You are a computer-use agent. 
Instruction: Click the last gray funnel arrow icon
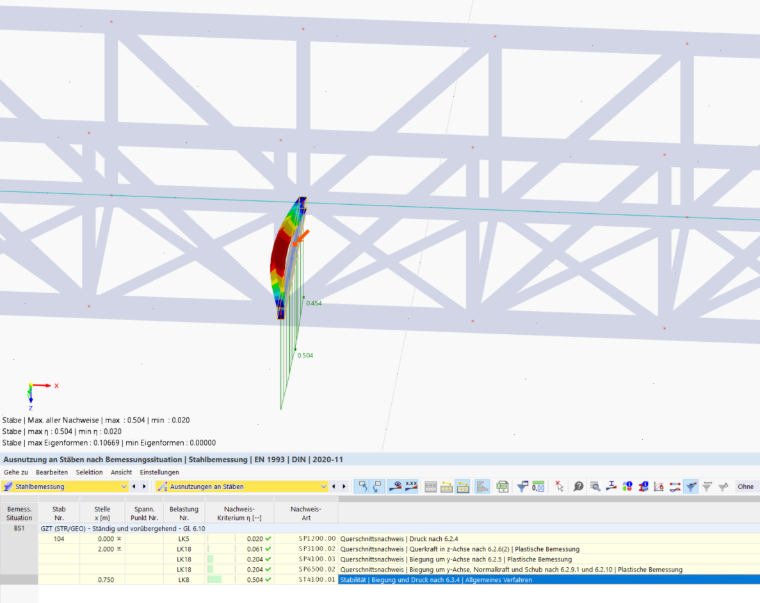[723, 486]
